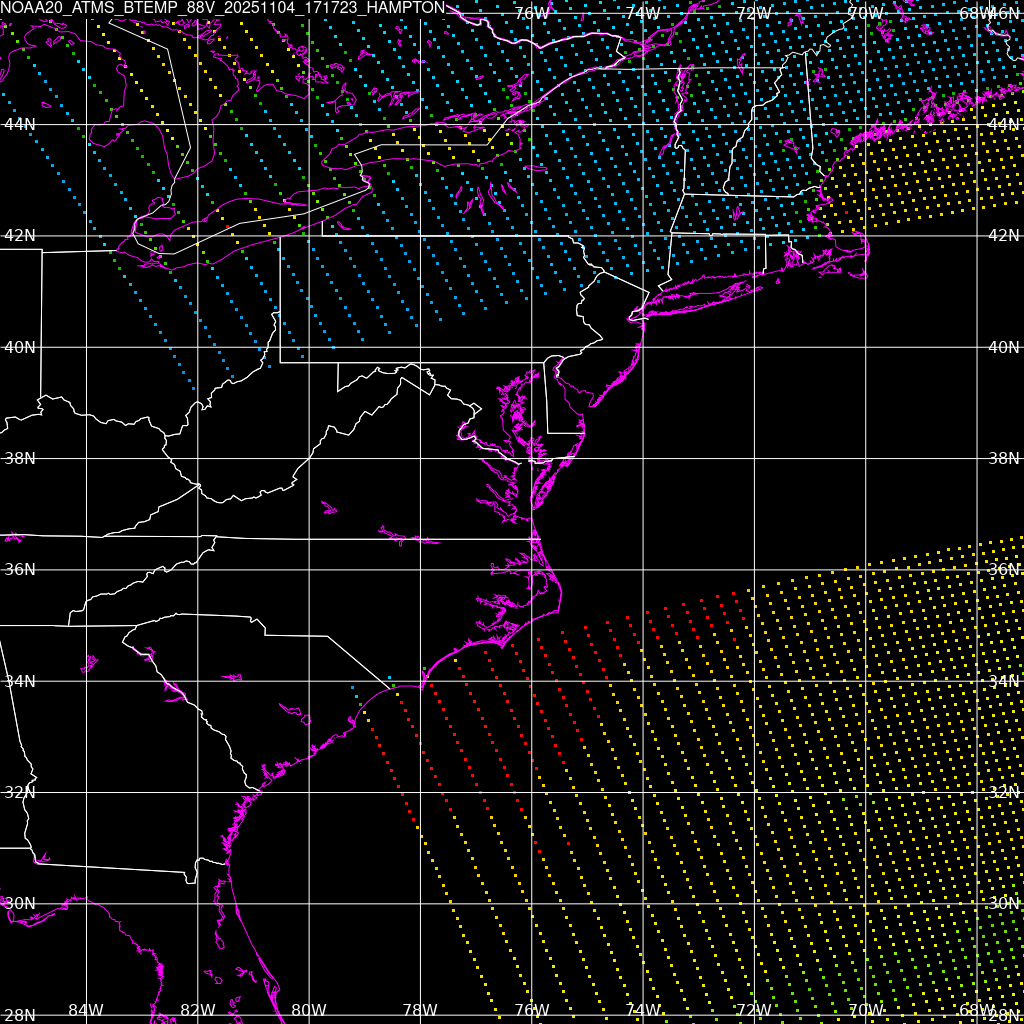
Task: Click the 42N label on left edge
Action: coord(20,236)
